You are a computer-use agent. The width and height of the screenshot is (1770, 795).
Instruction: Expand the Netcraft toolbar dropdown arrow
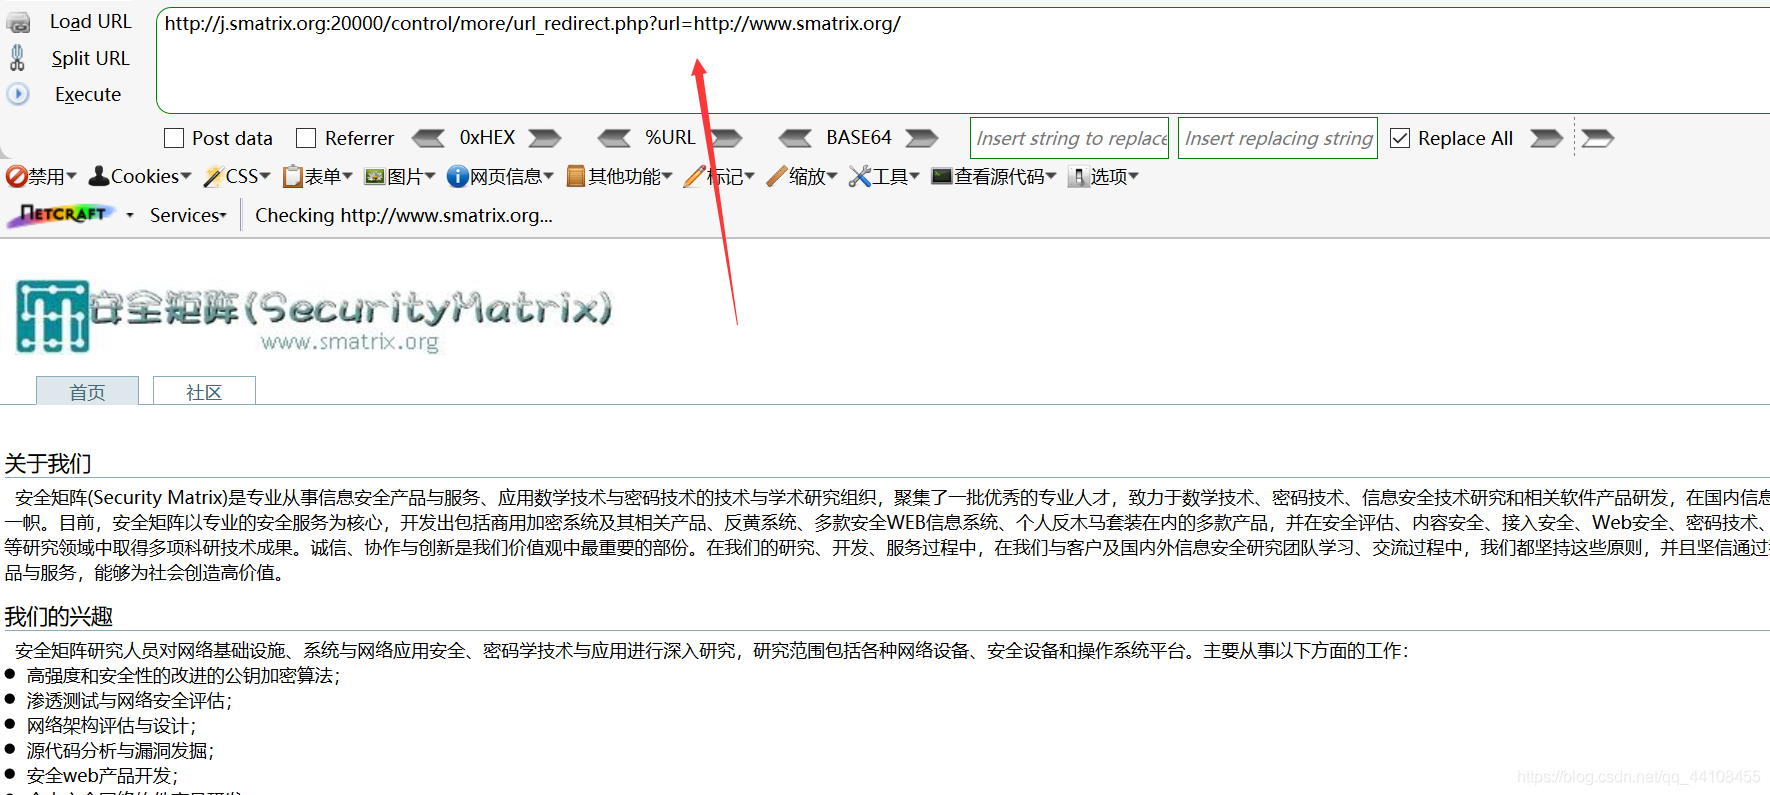coord(130,215)
